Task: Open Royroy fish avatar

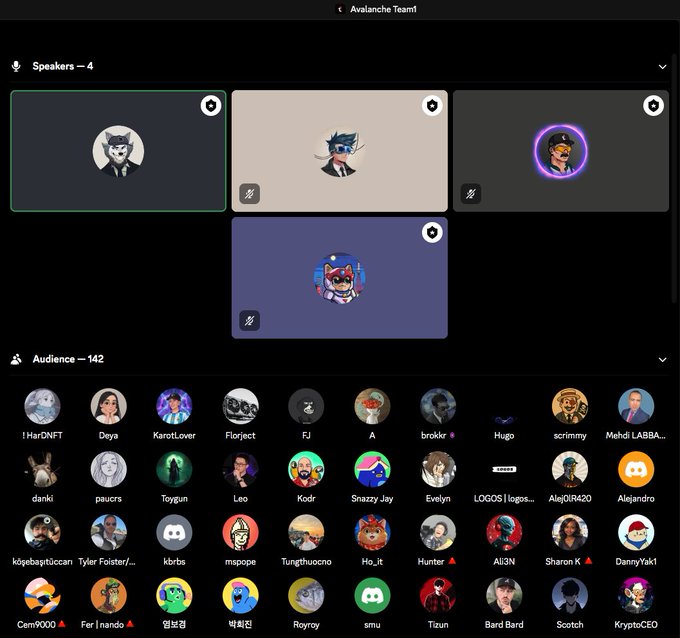Action: point(306,595)
